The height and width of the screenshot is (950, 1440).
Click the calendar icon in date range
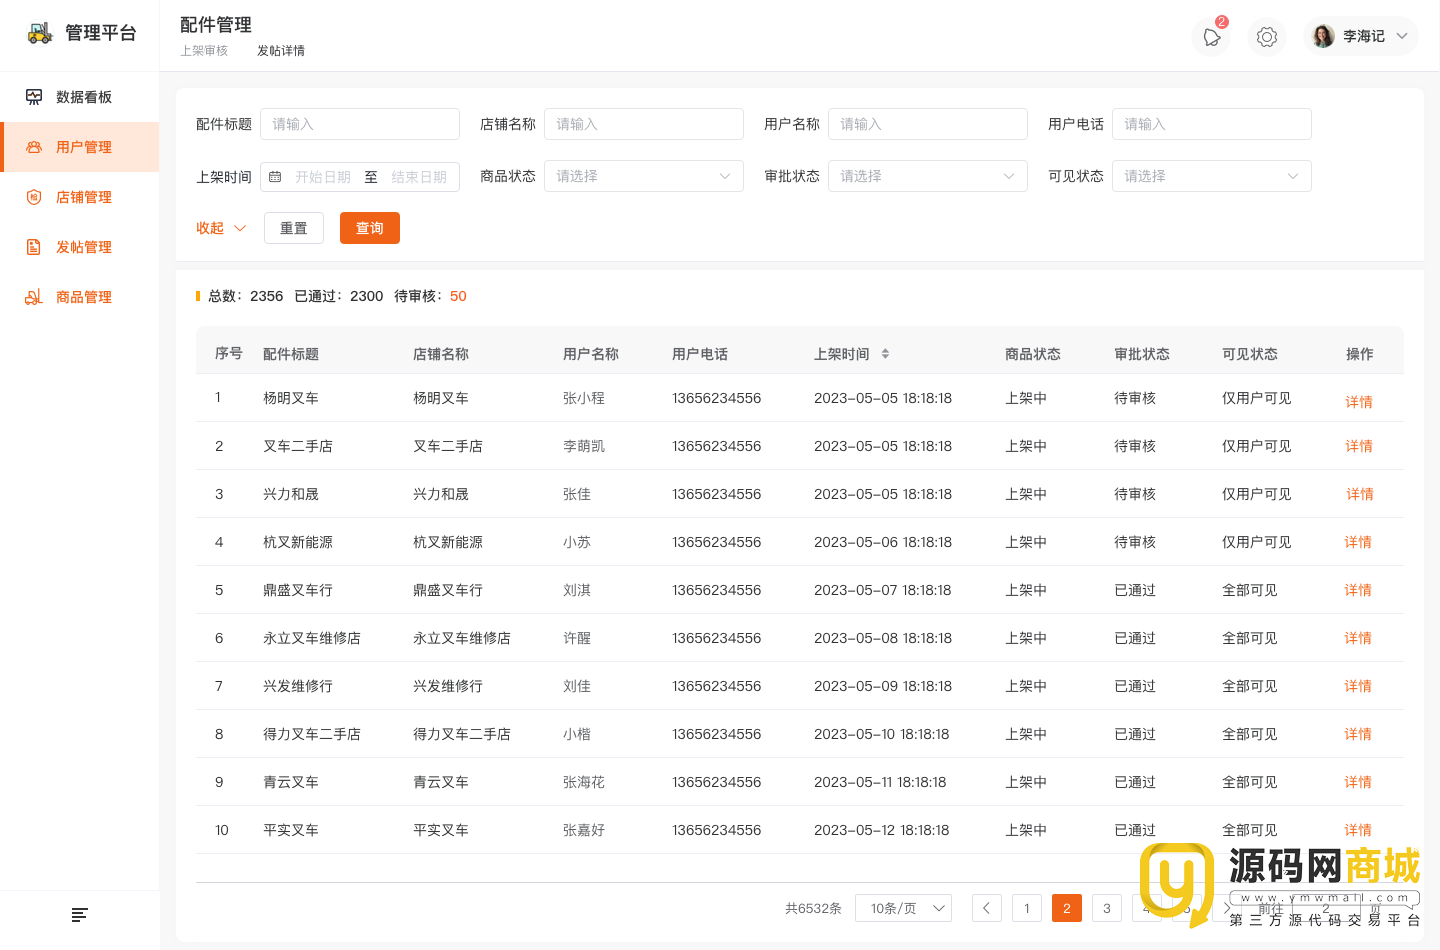point(276,177)
